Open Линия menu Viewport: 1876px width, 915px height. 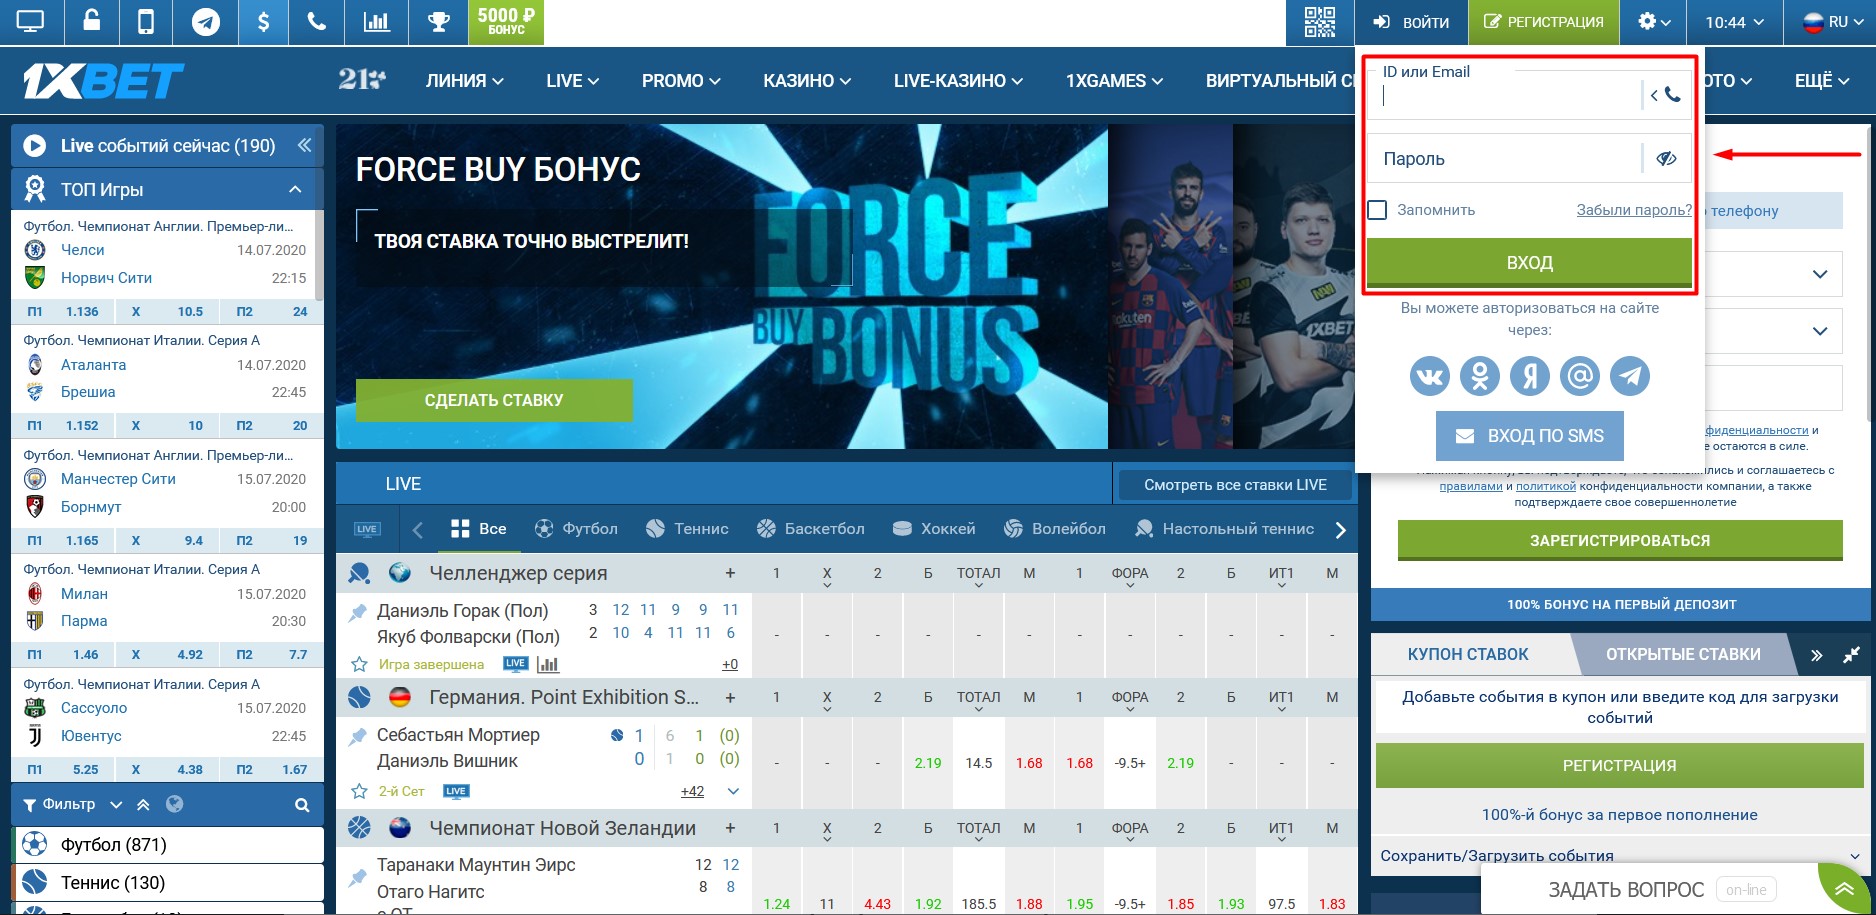coord(465,81)
